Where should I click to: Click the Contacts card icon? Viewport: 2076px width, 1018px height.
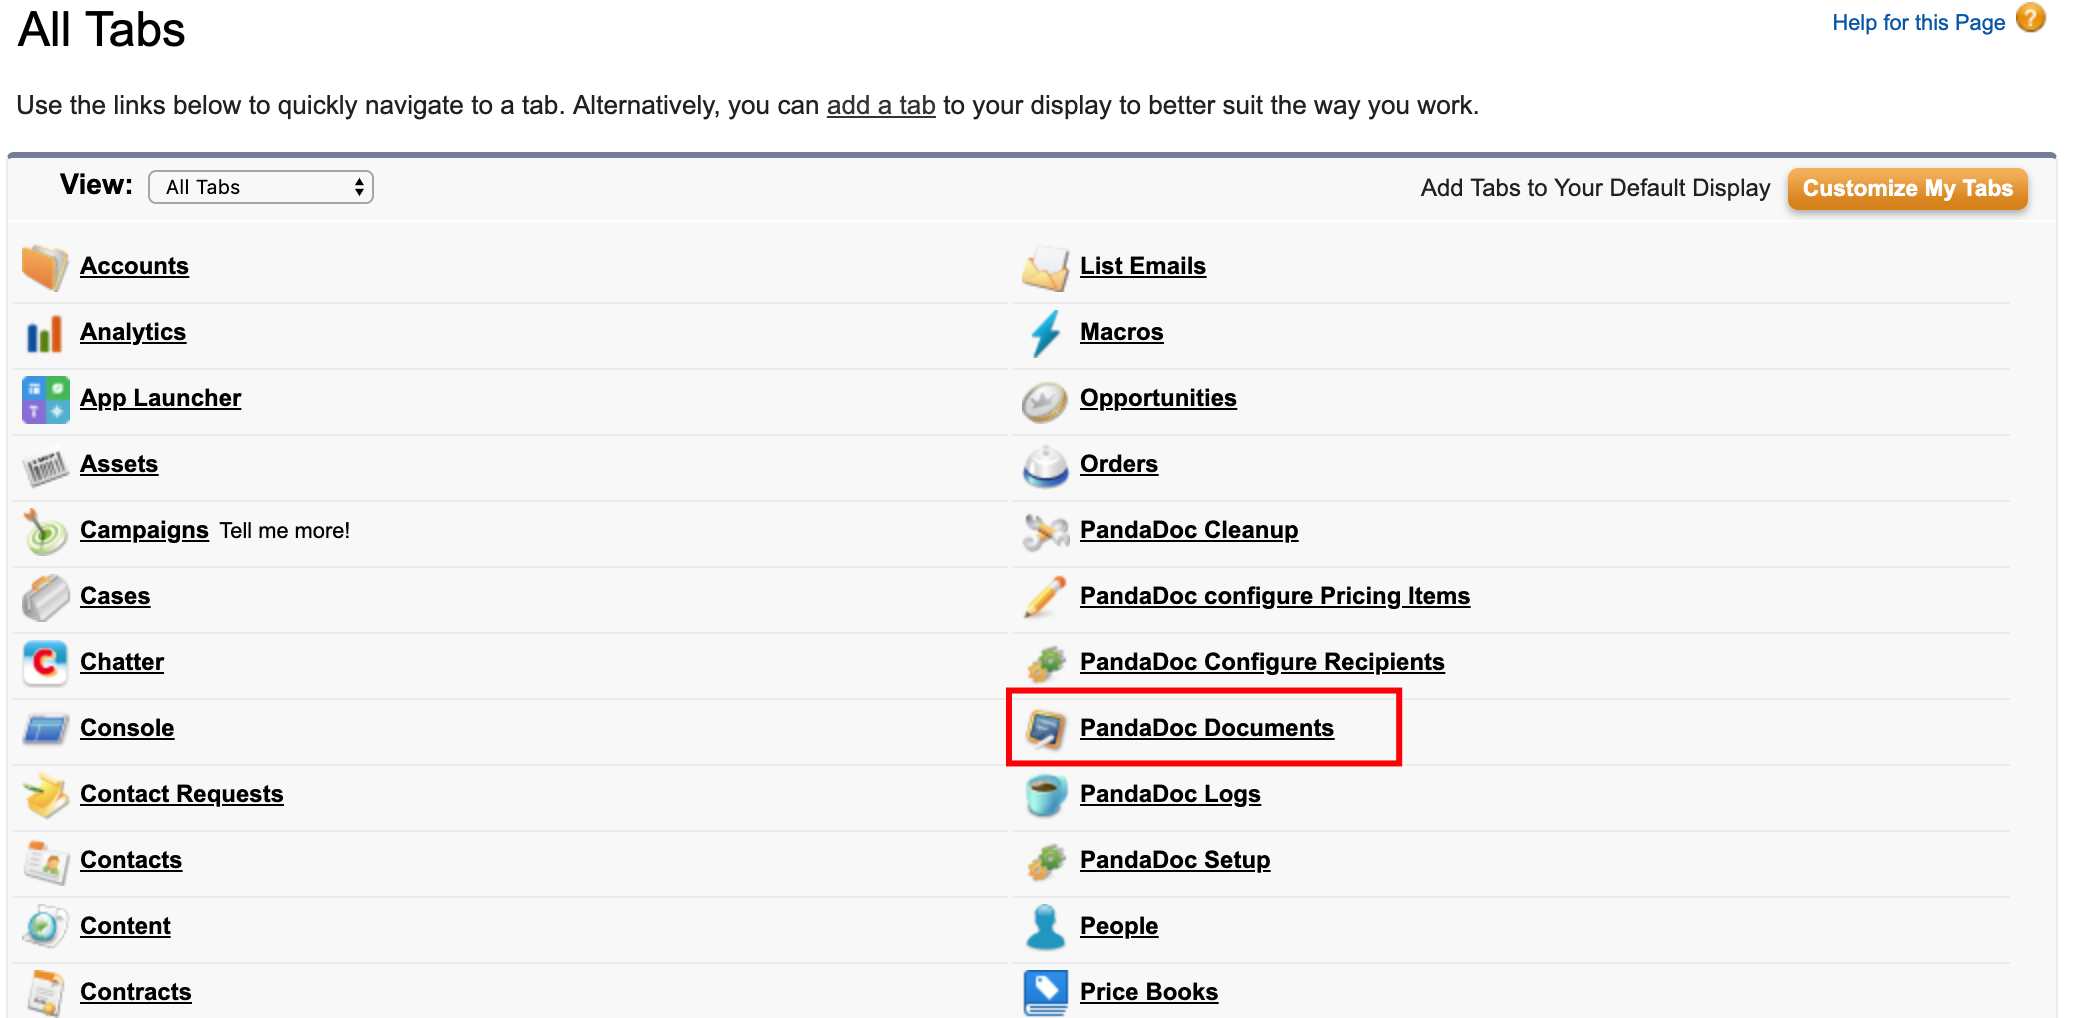click(45, 861)
